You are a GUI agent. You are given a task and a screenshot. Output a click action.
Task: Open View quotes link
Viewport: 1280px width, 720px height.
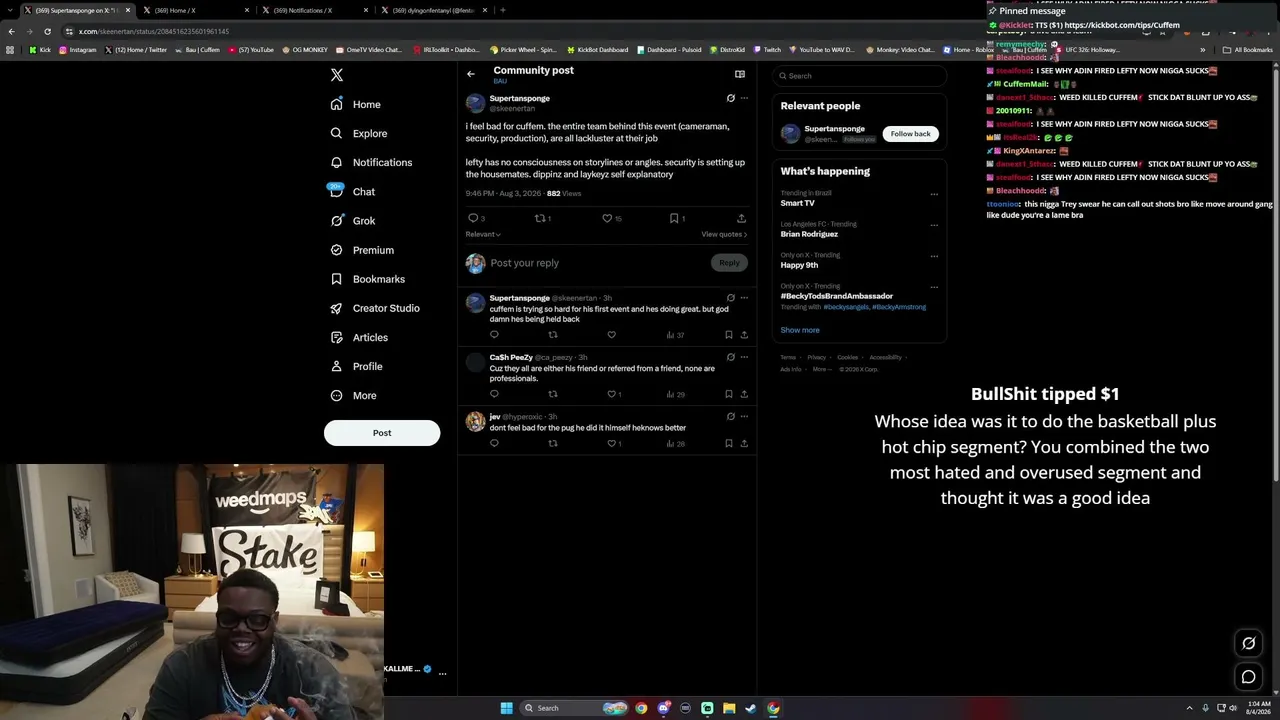pos(724,234)
